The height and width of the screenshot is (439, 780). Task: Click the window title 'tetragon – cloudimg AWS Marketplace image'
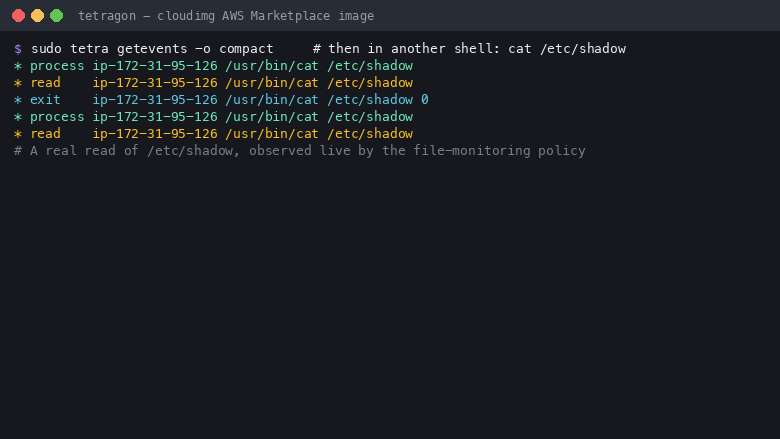click(226, 16)
